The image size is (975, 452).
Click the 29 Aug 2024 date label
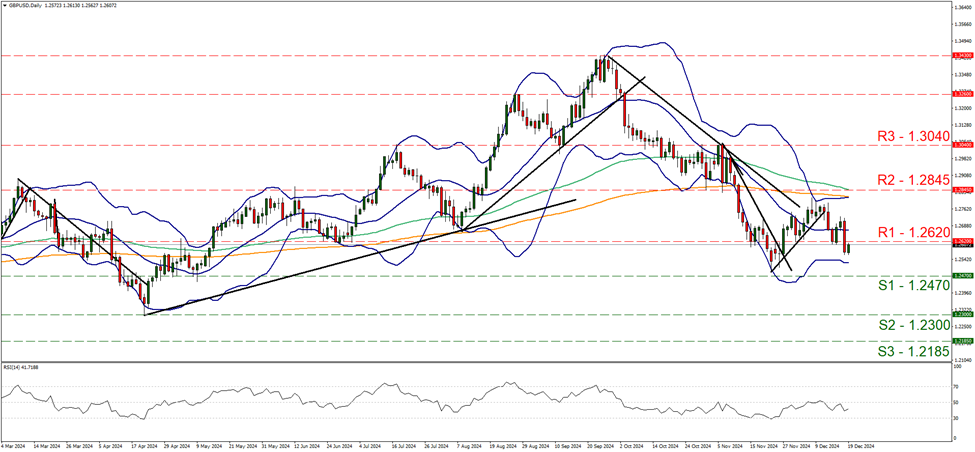click(x=535, y=446)
